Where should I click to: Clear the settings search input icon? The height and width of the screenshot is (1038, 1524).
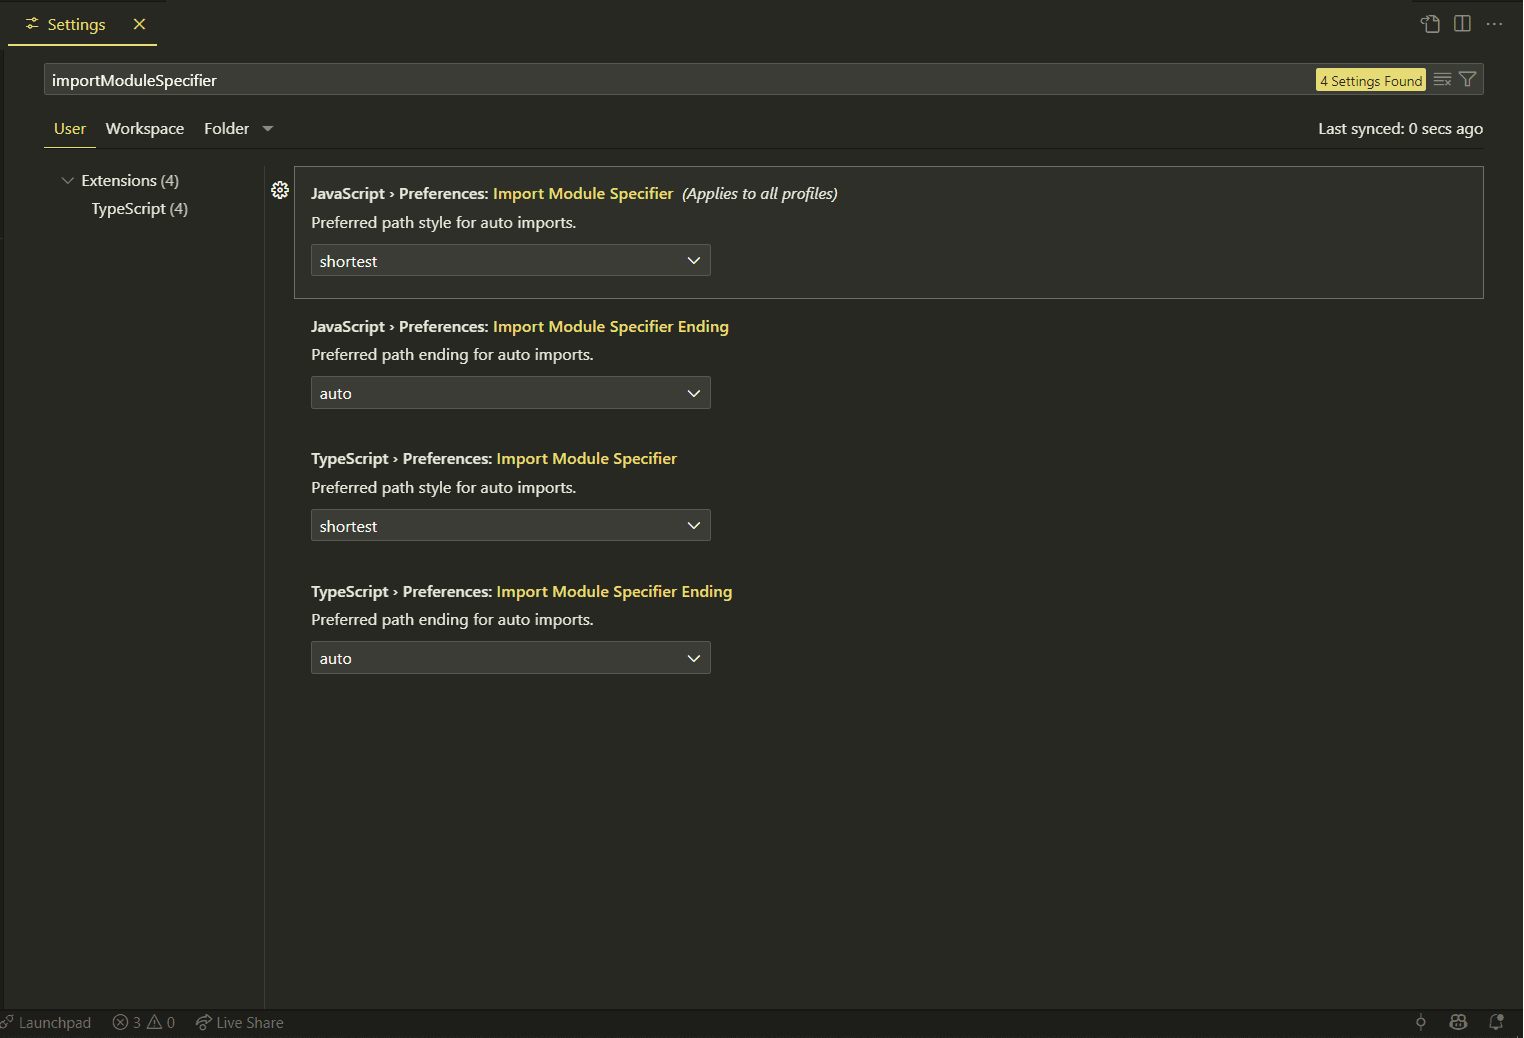[x=1442, y=80]
